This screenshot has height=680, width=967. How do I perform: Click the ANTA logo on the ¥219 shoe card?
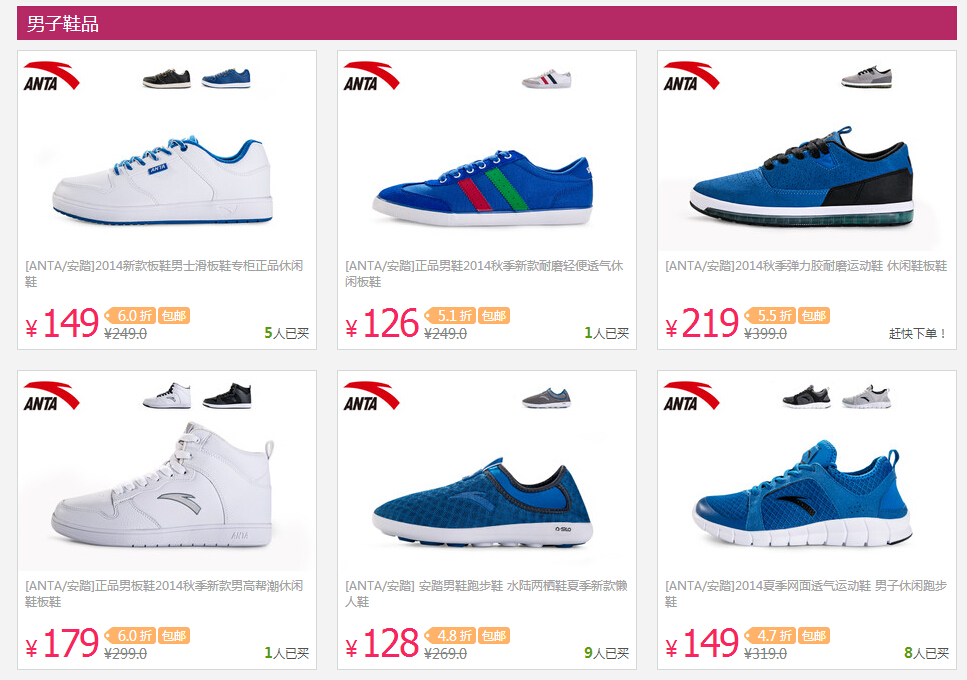(691, 76)
